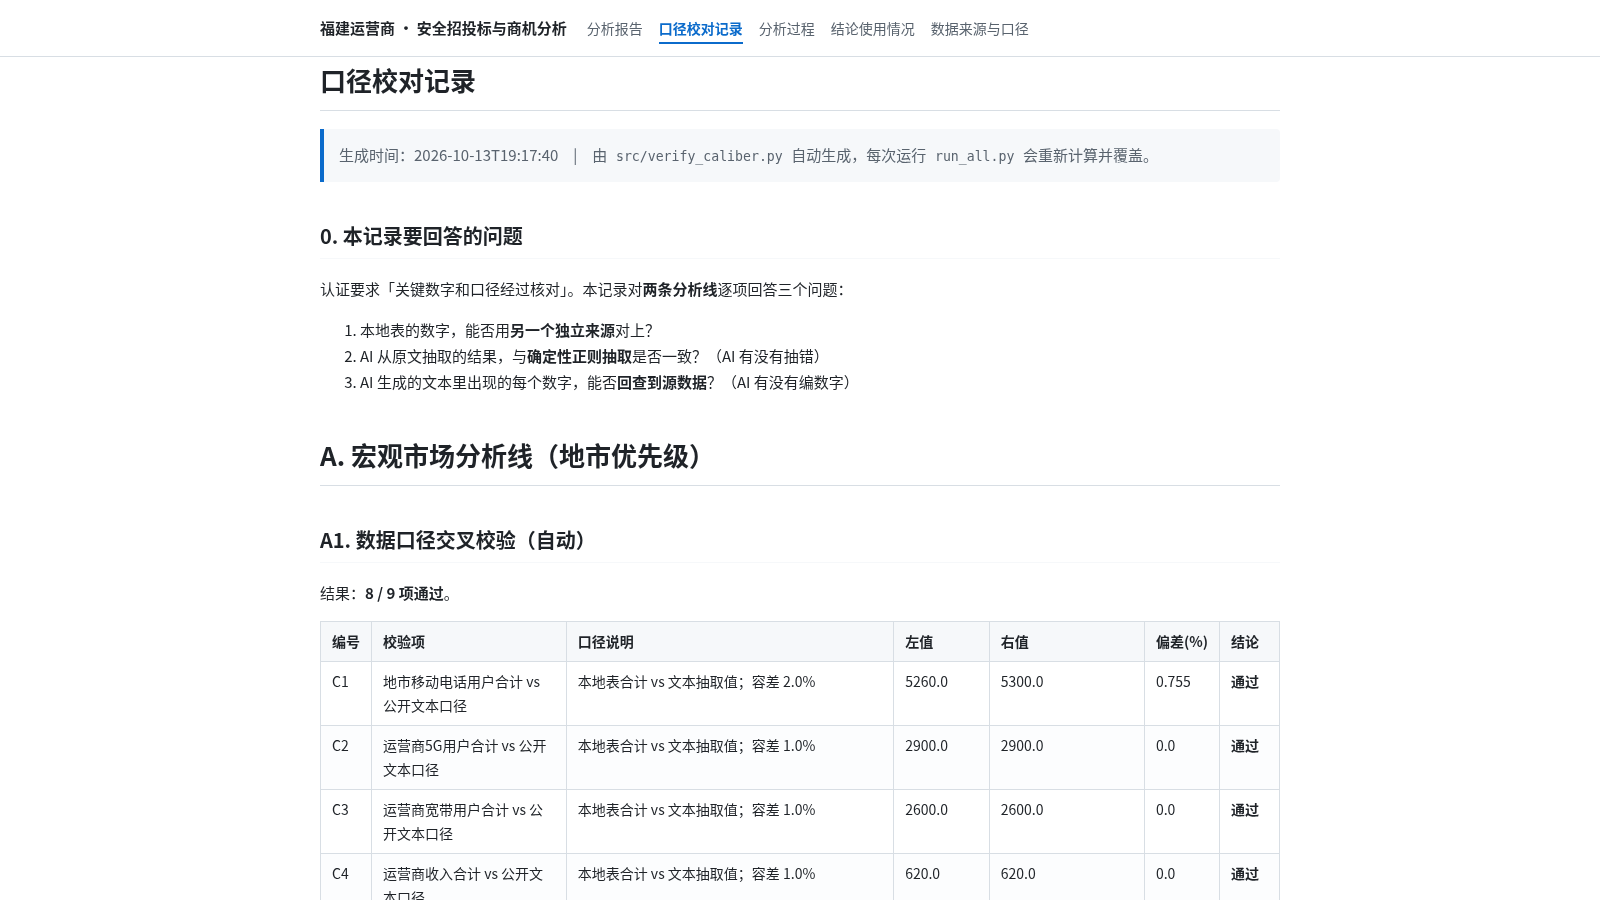Click the 偏差(%) column header
This screenshot has height=900, width=1600.
(1182, 642)
